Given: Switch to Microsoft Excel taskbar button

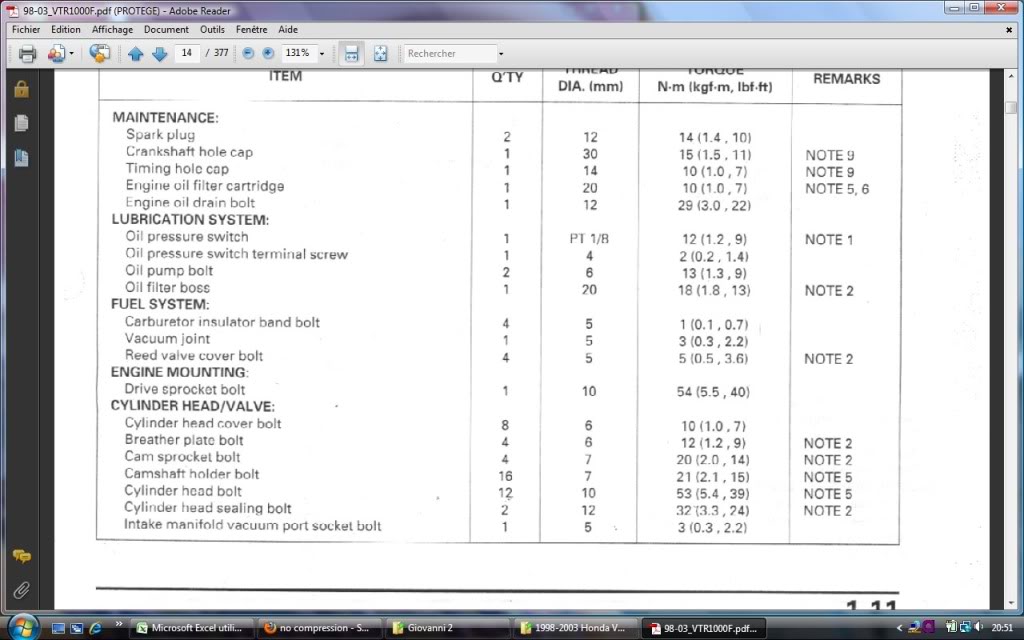Looking at the screenshot, I should click(190, 629).
